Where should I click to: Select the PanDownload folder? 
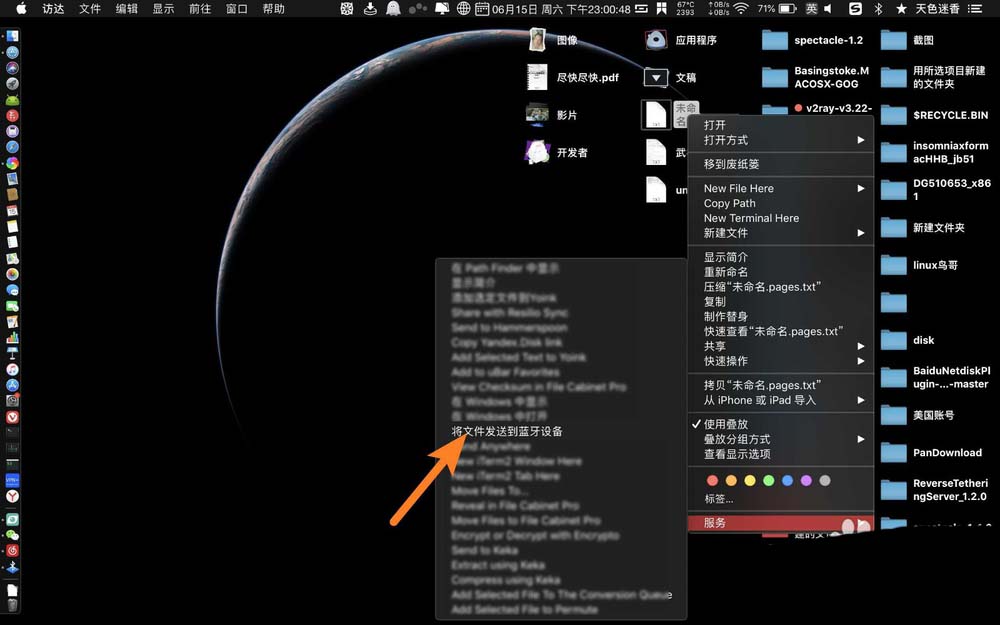click(893, 453)
